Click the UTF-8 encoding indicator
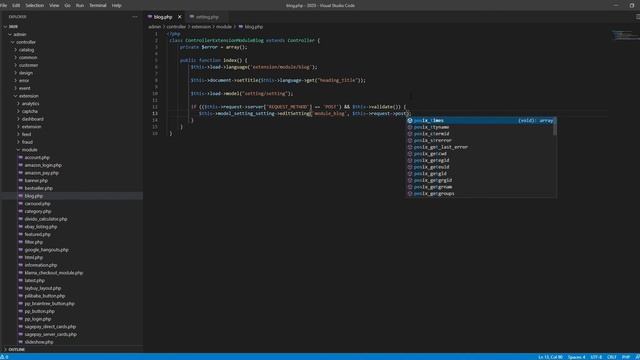This screenshot has height=360, width=640. (596, 357)
